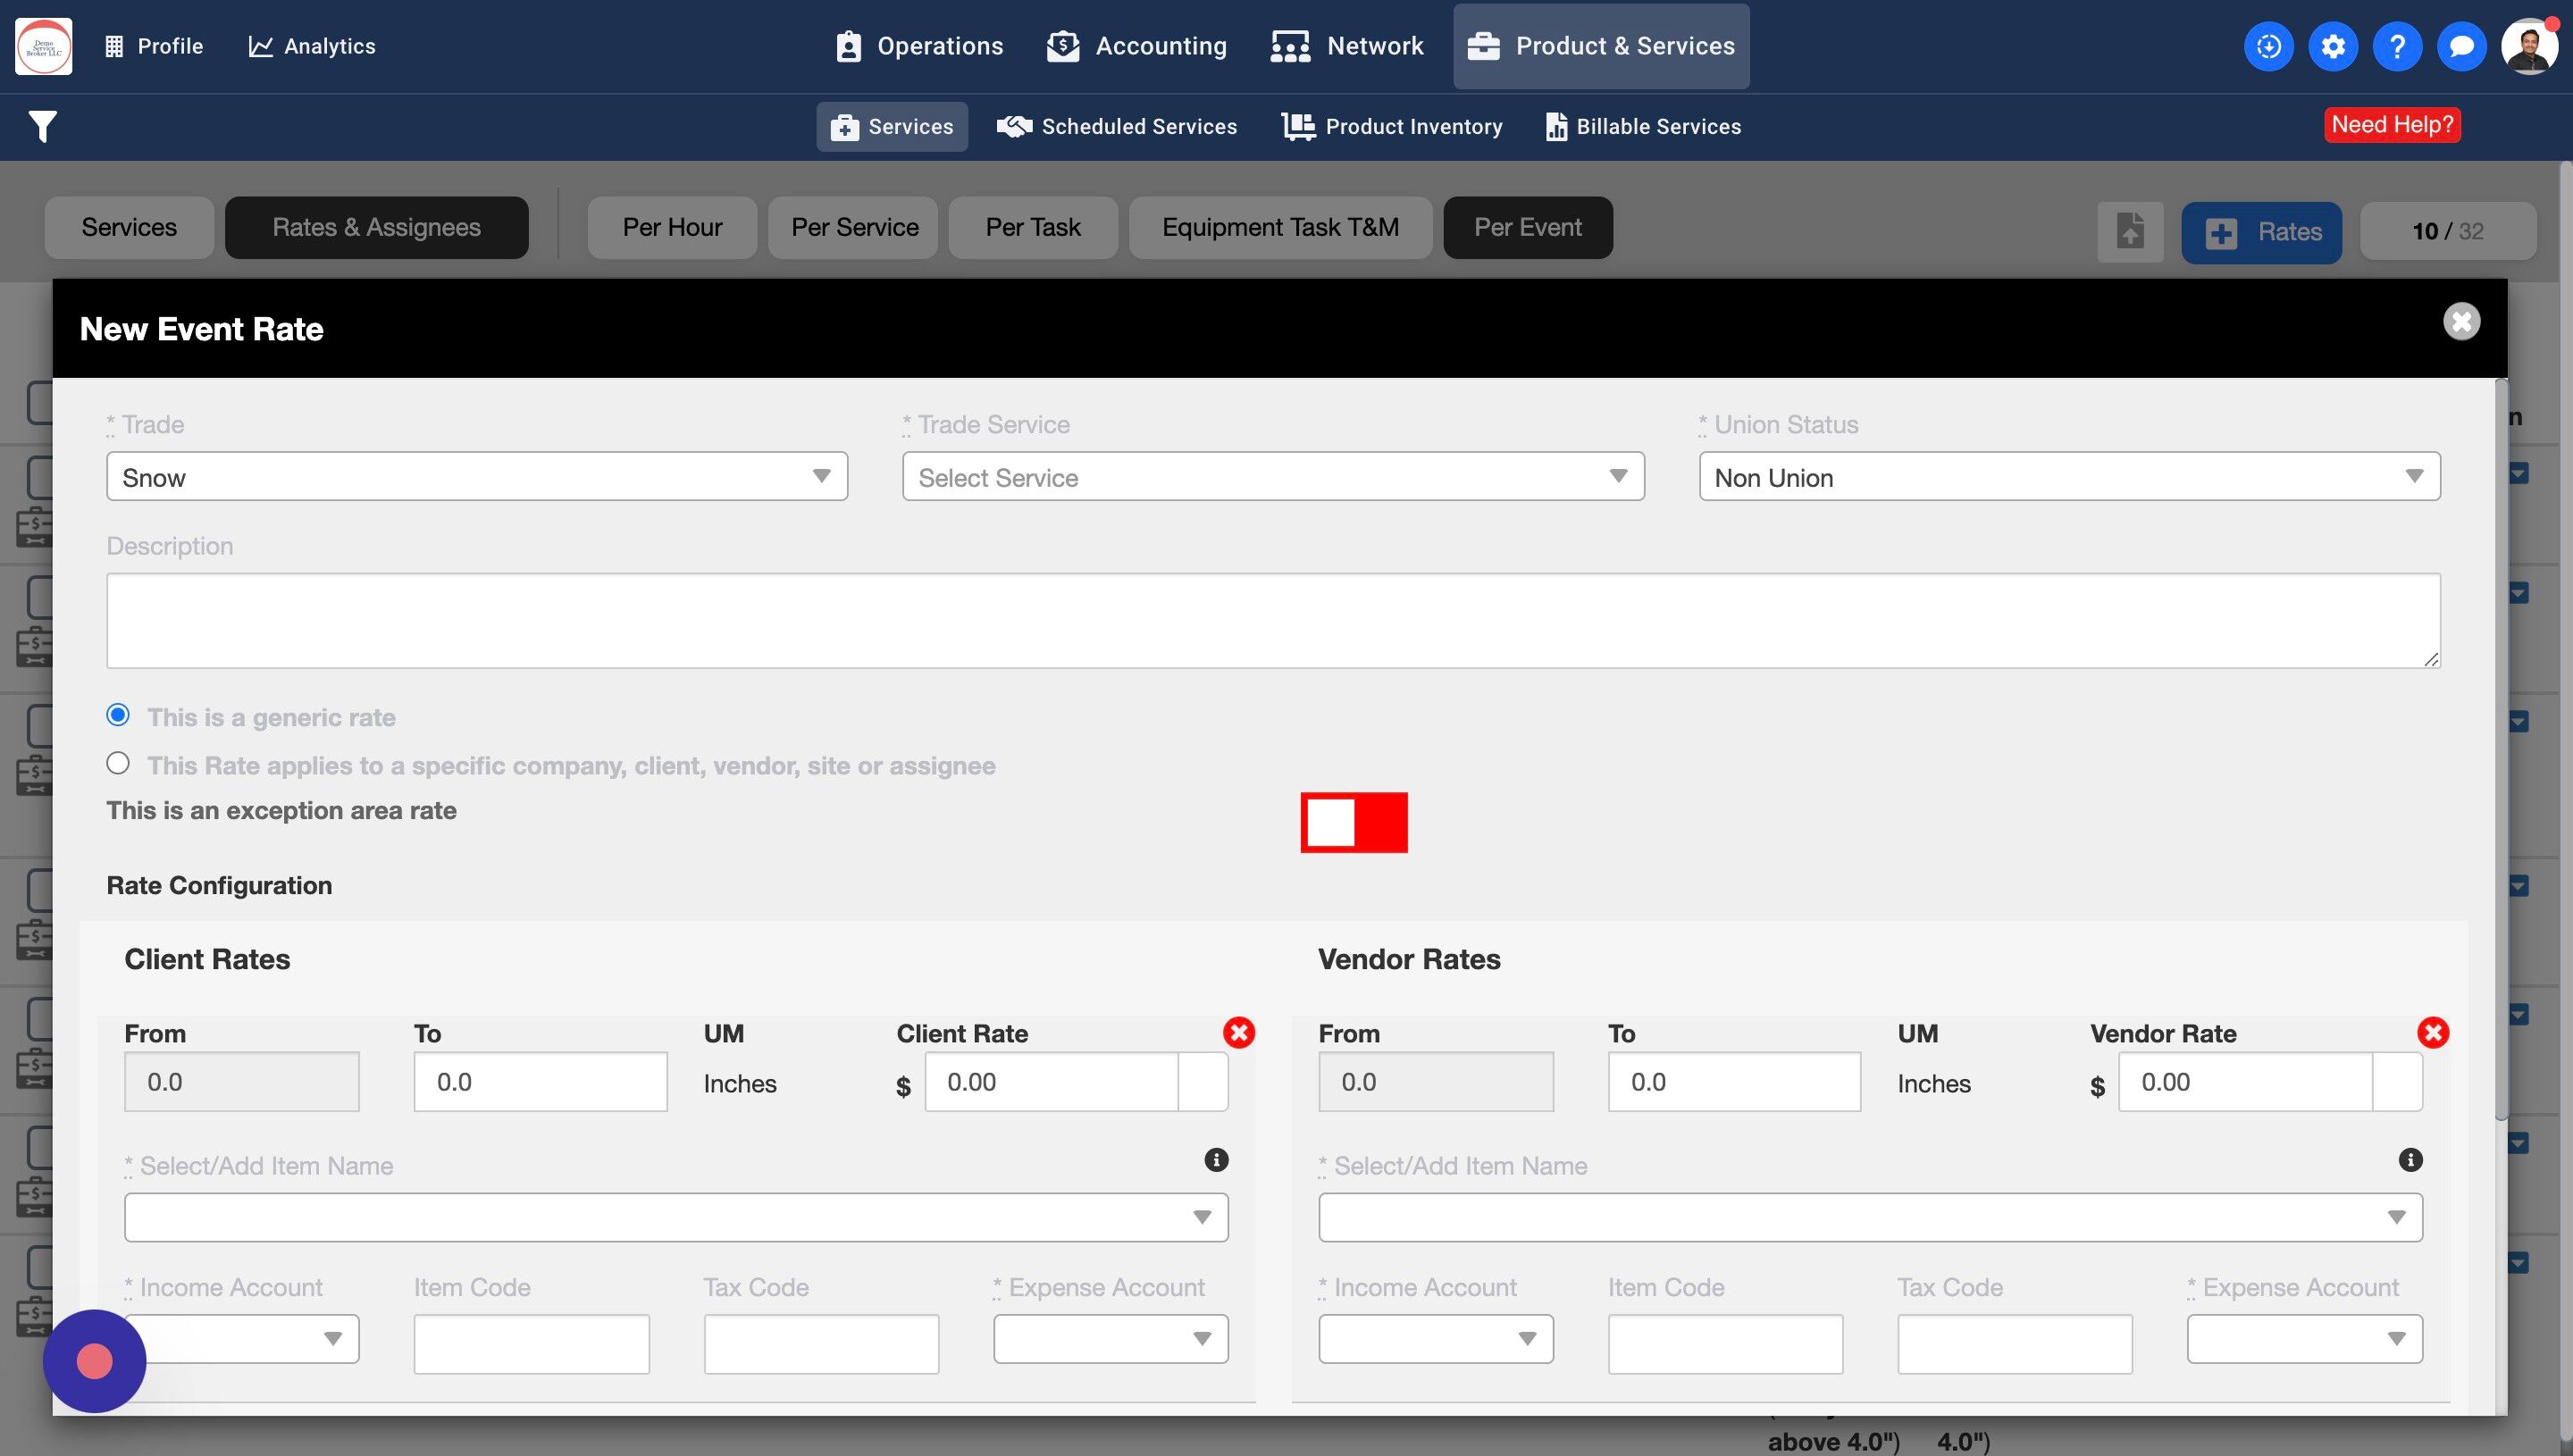Click the download circle icon
The height and width of the screenshot is (1456, 2573).
click(x=2268, y=46)
